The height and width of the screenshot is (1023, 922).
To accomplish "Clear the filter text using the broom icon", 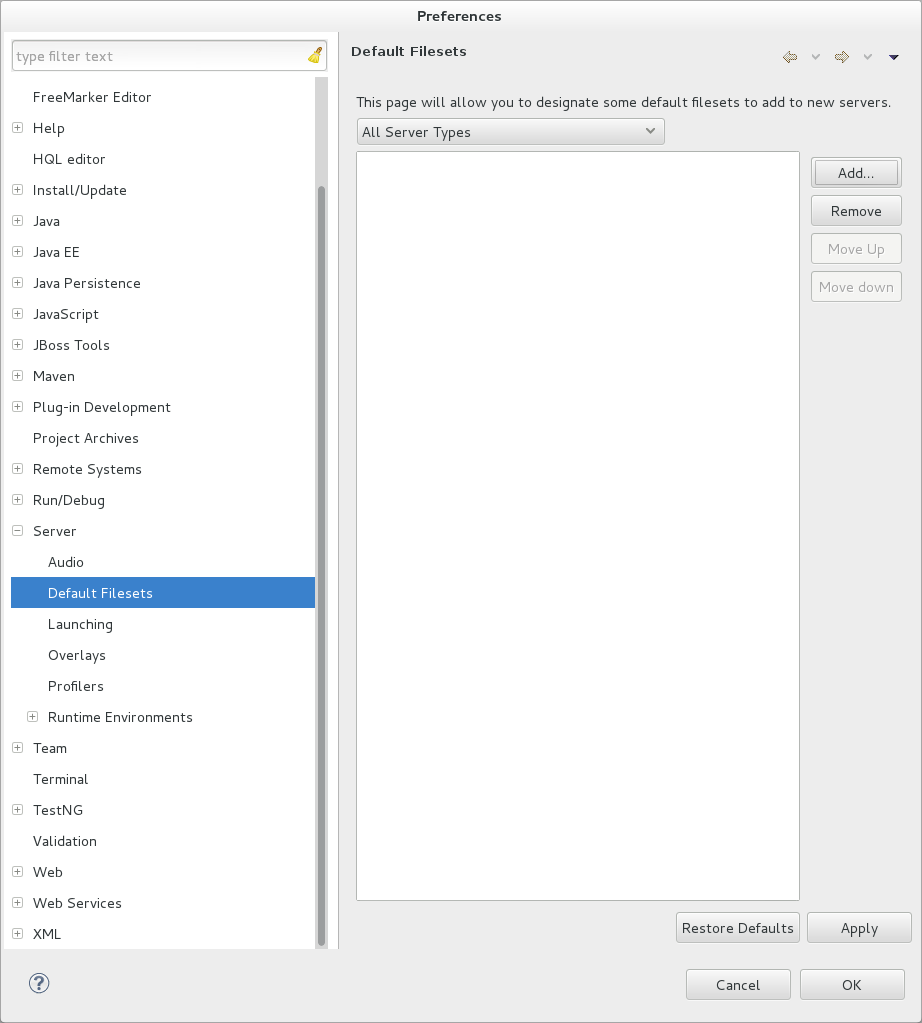I will (x=314, y=55).
